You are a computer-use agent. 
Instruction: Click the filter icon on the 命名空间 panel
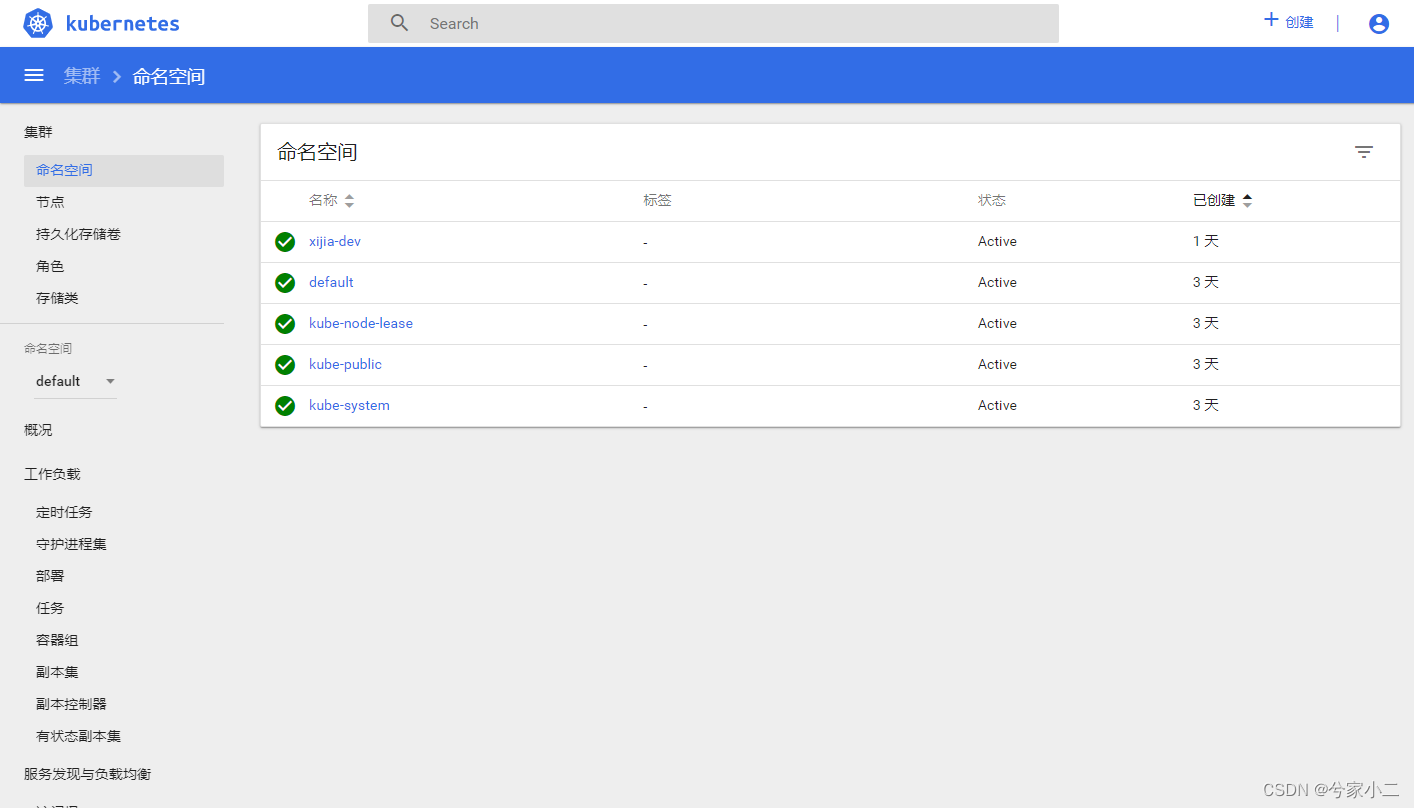tap(1364, 151)
